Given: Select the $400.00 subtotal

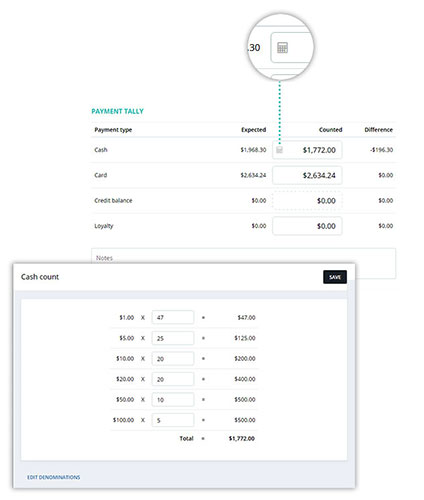Looking at the screenshot, I should point(245,379).
